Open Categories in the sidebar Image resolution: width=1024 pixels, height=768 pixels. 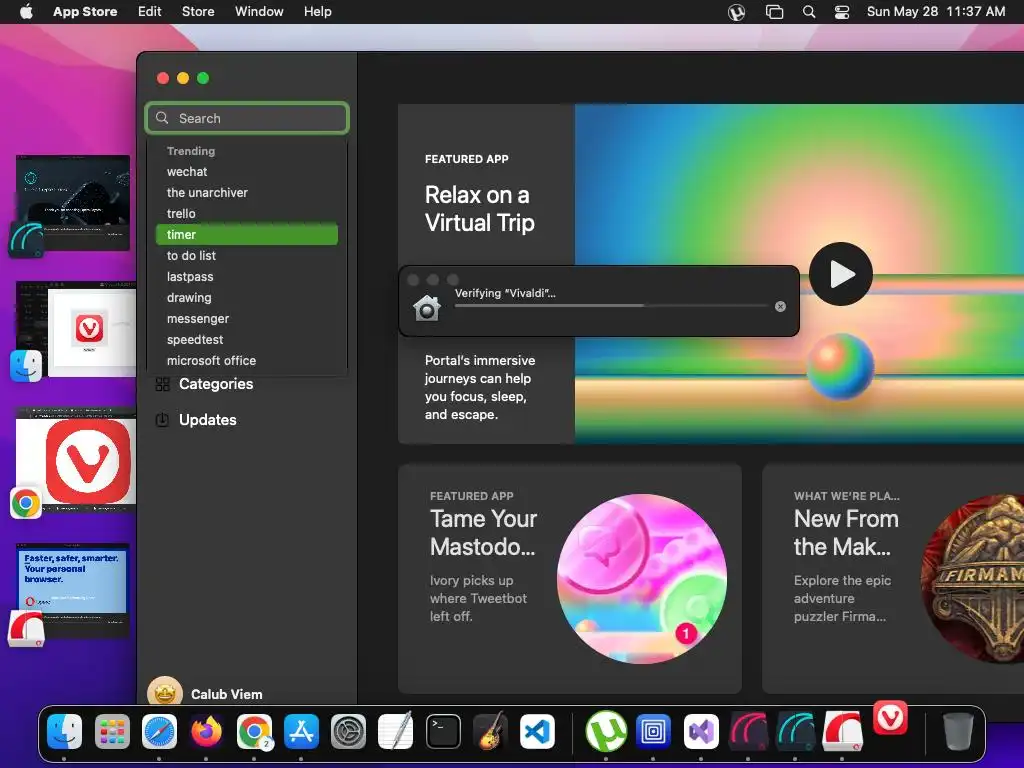[x=216, y=384]
